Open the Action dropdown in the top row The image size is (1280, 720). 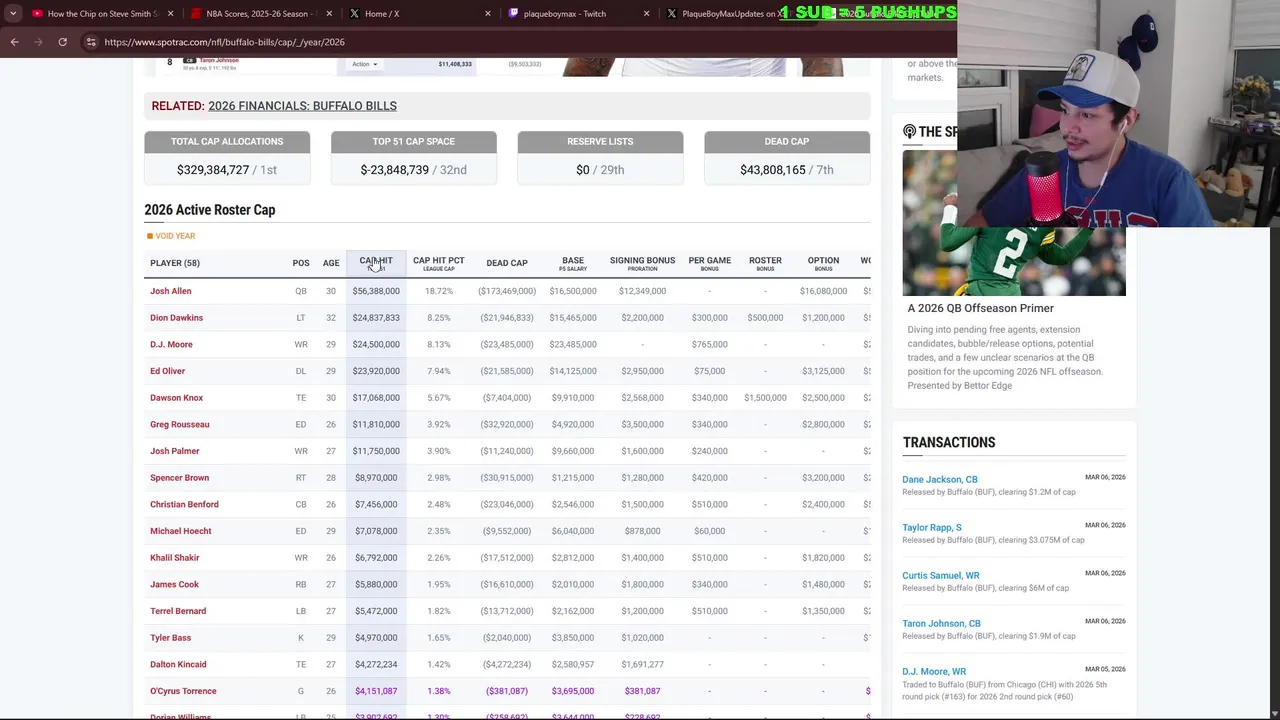pyautogui.click(x=364, y=64)
